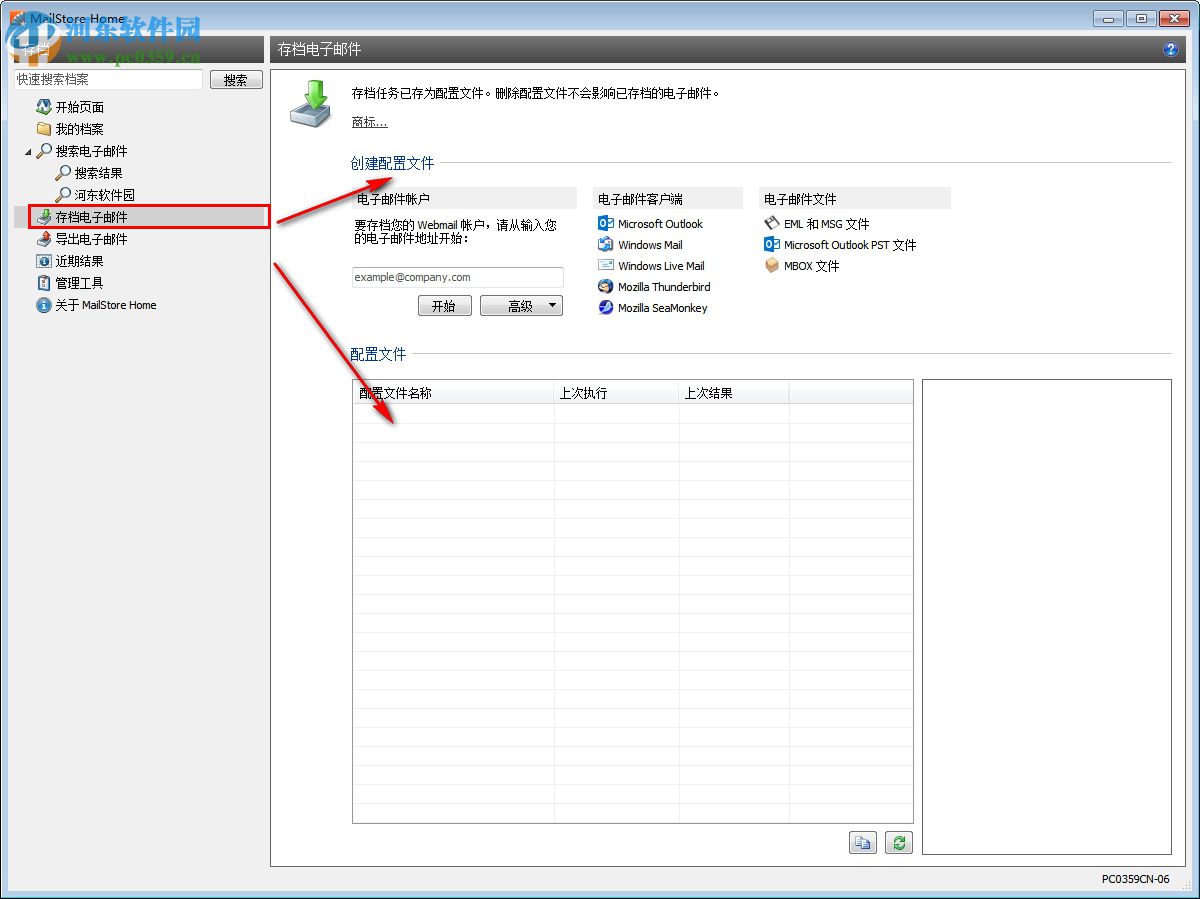1200x899 pixels.
Task: Choose Windows Live Mail link
Action: [661, 266]
